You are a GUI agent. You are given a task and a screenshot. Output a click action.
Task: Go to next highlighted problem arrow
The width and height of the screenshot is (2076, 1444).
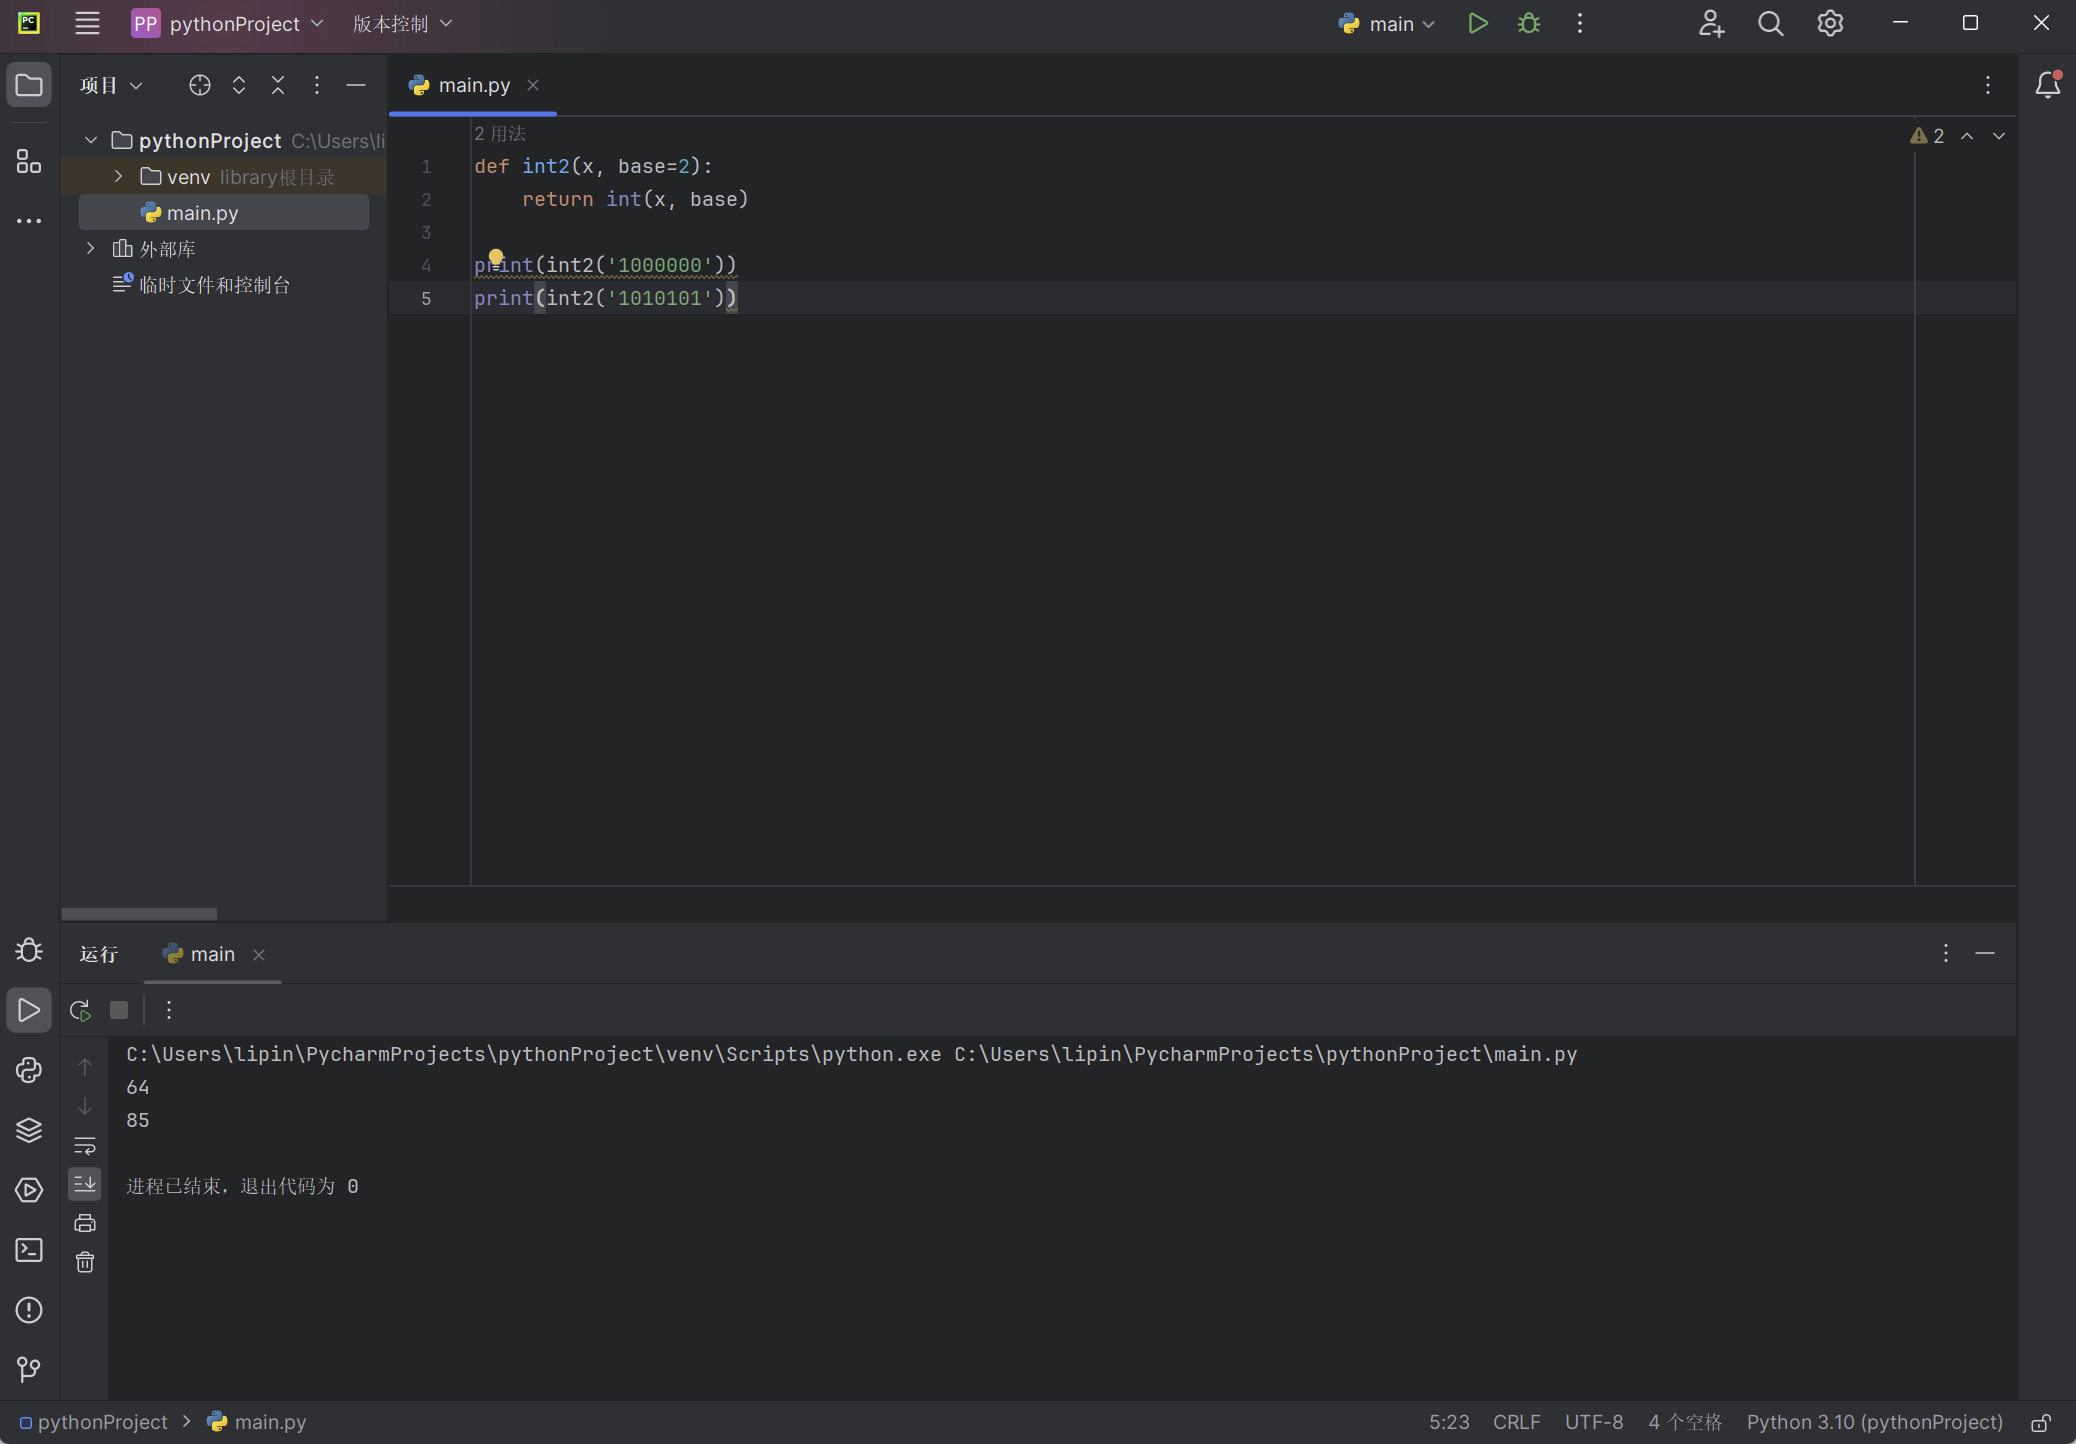[x=1999, y=136]
